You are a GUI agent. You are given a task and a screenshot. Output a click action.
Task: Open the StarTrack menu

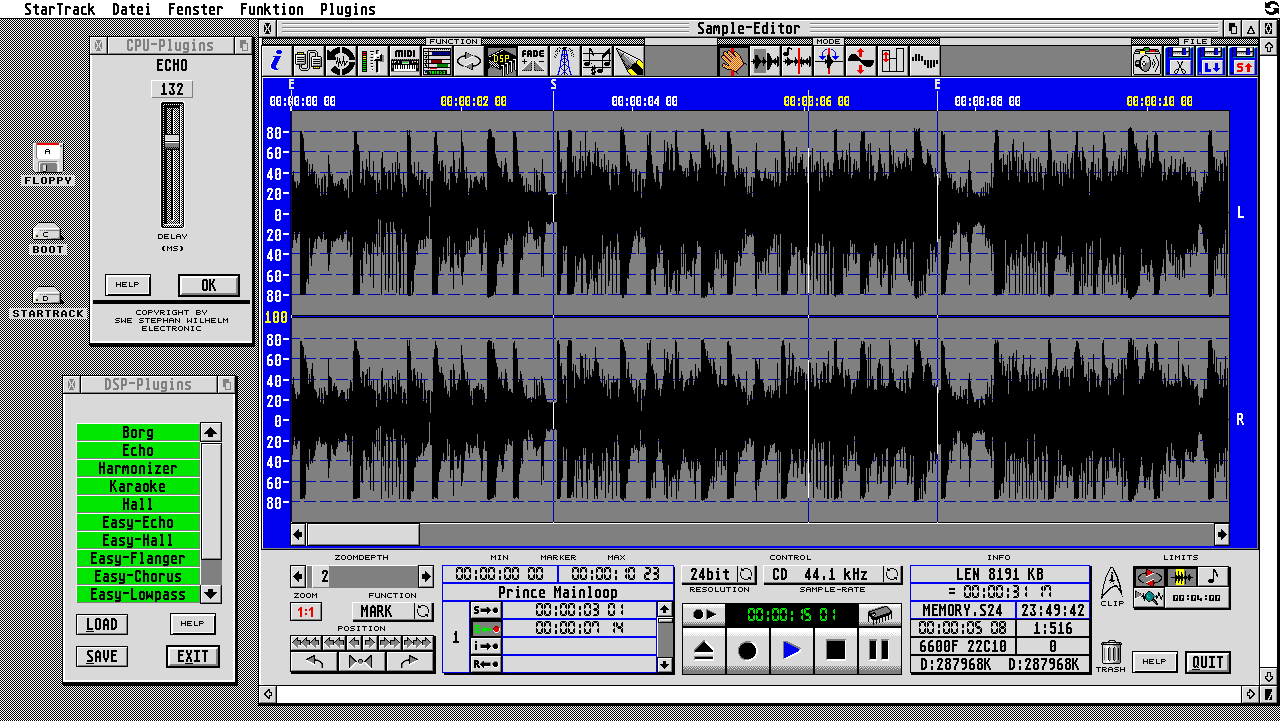click(x=60, y=9)
